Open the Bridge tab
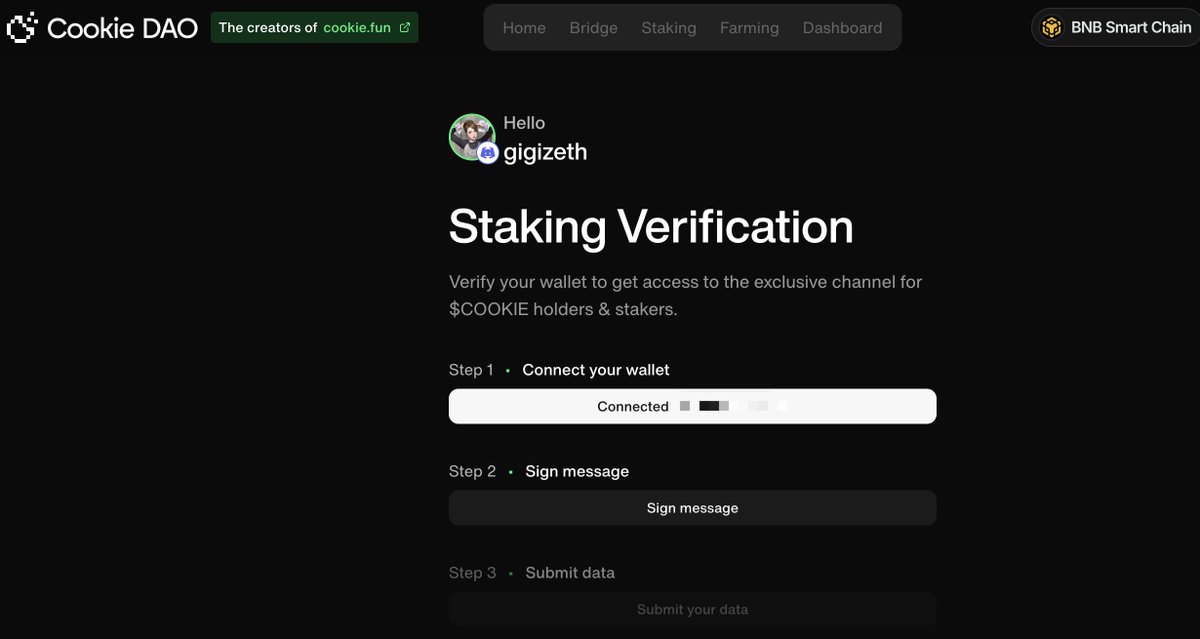Viewport: 1200px width, 639px height. click(x=593, y=28)
